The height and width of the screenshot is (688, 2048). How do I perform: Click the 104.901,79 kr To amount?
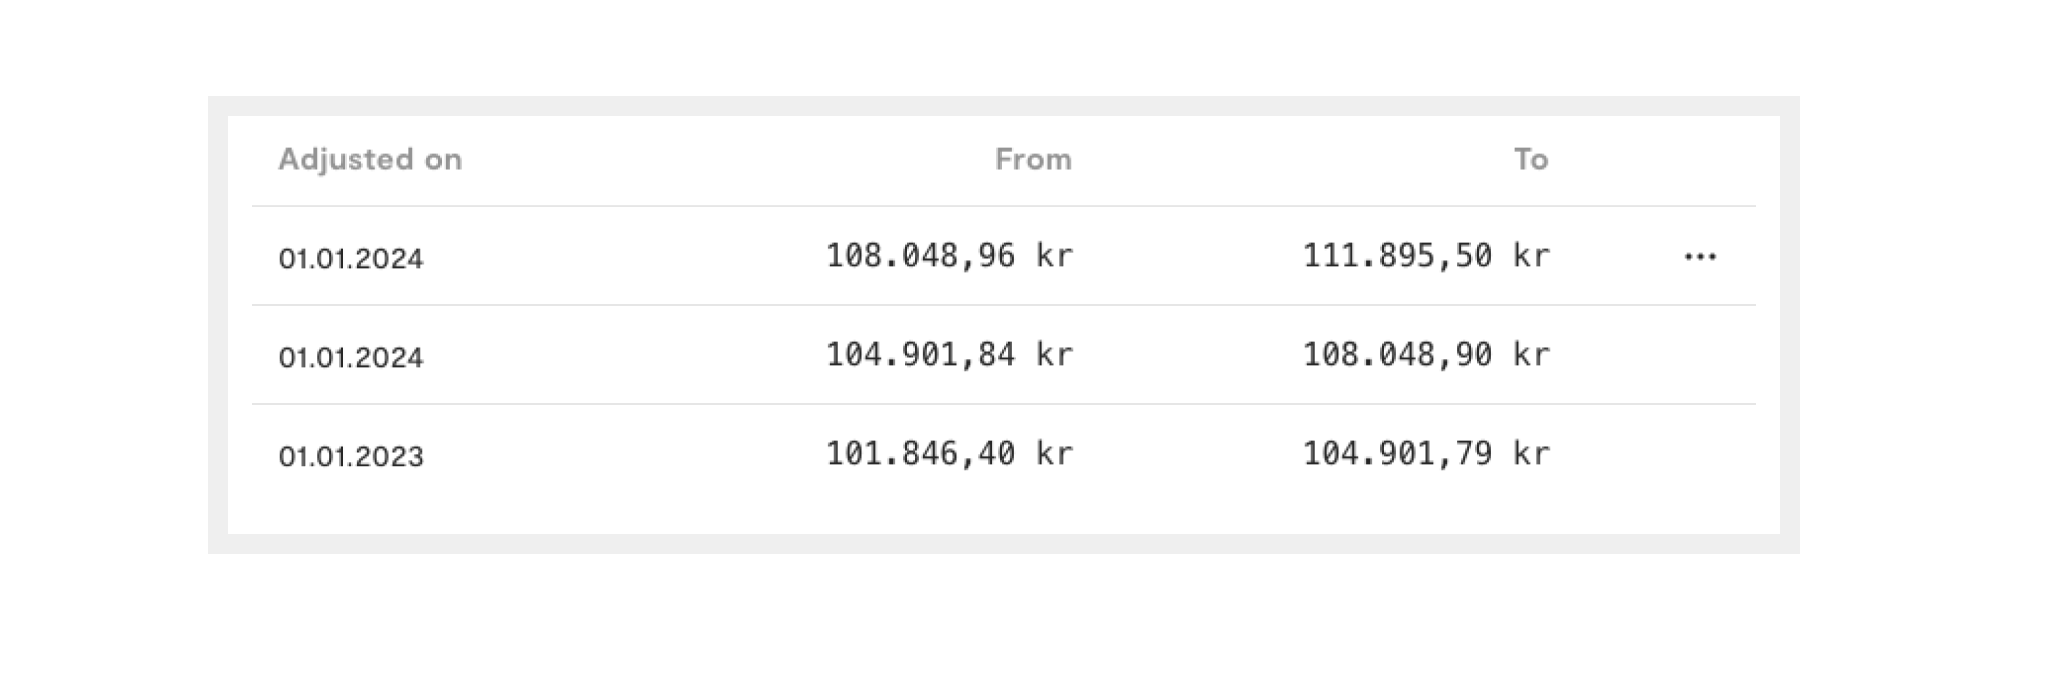pyautogui.click(x=1426, y=454)
